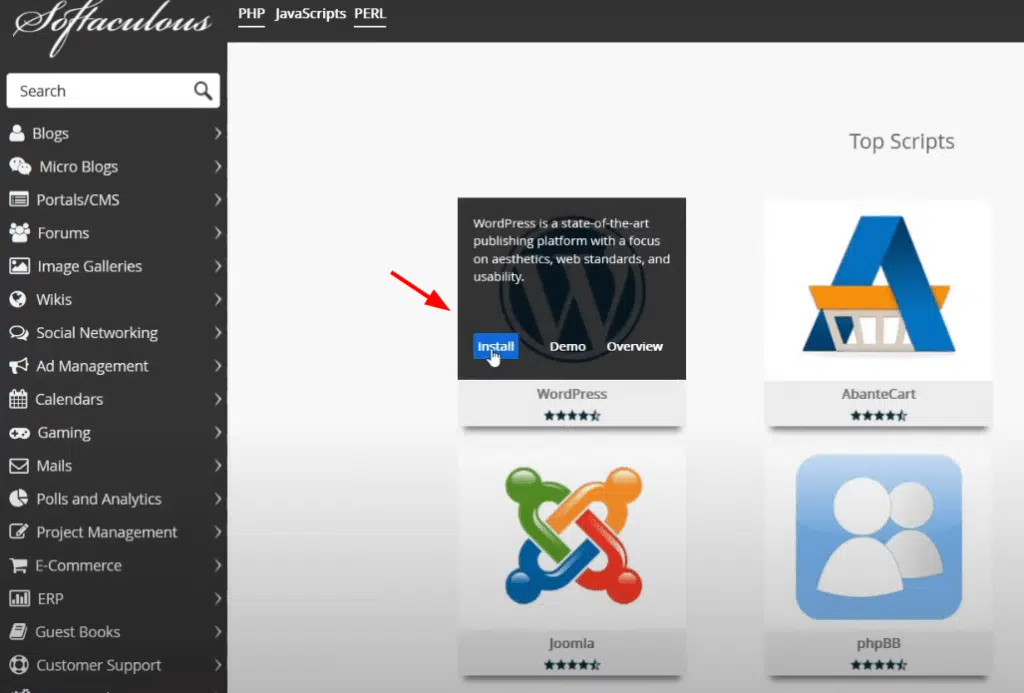Click the Ad Management megaphone icon
Viewport: 1024px width, 693px height.
click(x=18, y=366)
